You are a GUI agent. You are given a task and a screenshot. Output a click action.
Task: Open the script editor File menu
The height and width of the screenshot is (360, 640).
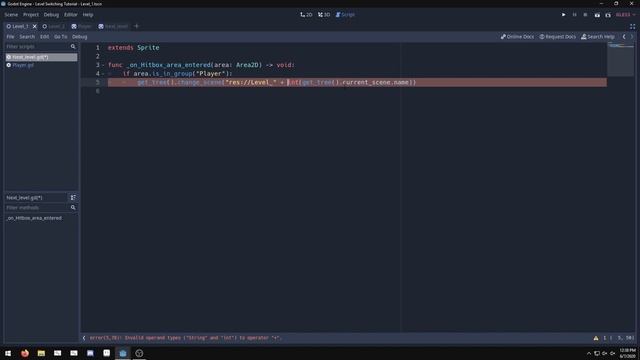point(10,37)
